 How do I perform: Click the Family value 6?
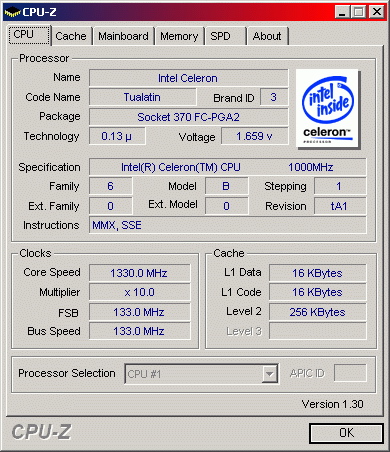[x=111, y=186]
